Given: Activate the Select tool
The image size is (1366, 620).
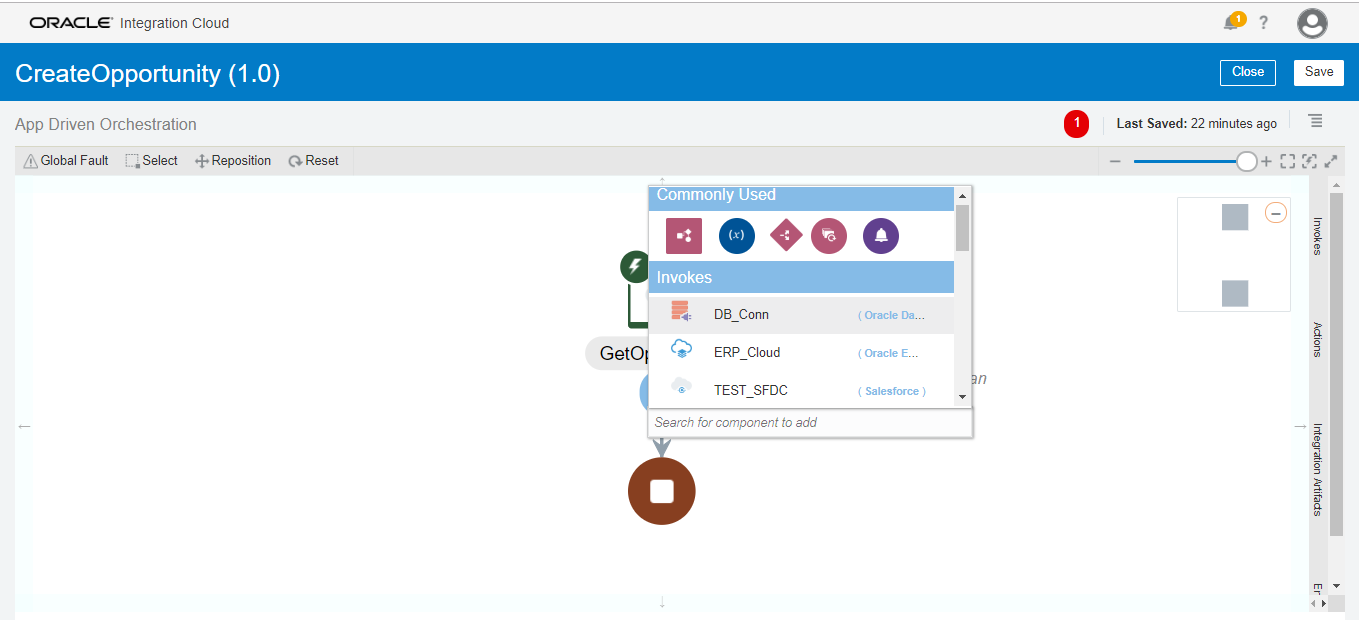Looking at the screenshot, I should click(x=151, y=161).
